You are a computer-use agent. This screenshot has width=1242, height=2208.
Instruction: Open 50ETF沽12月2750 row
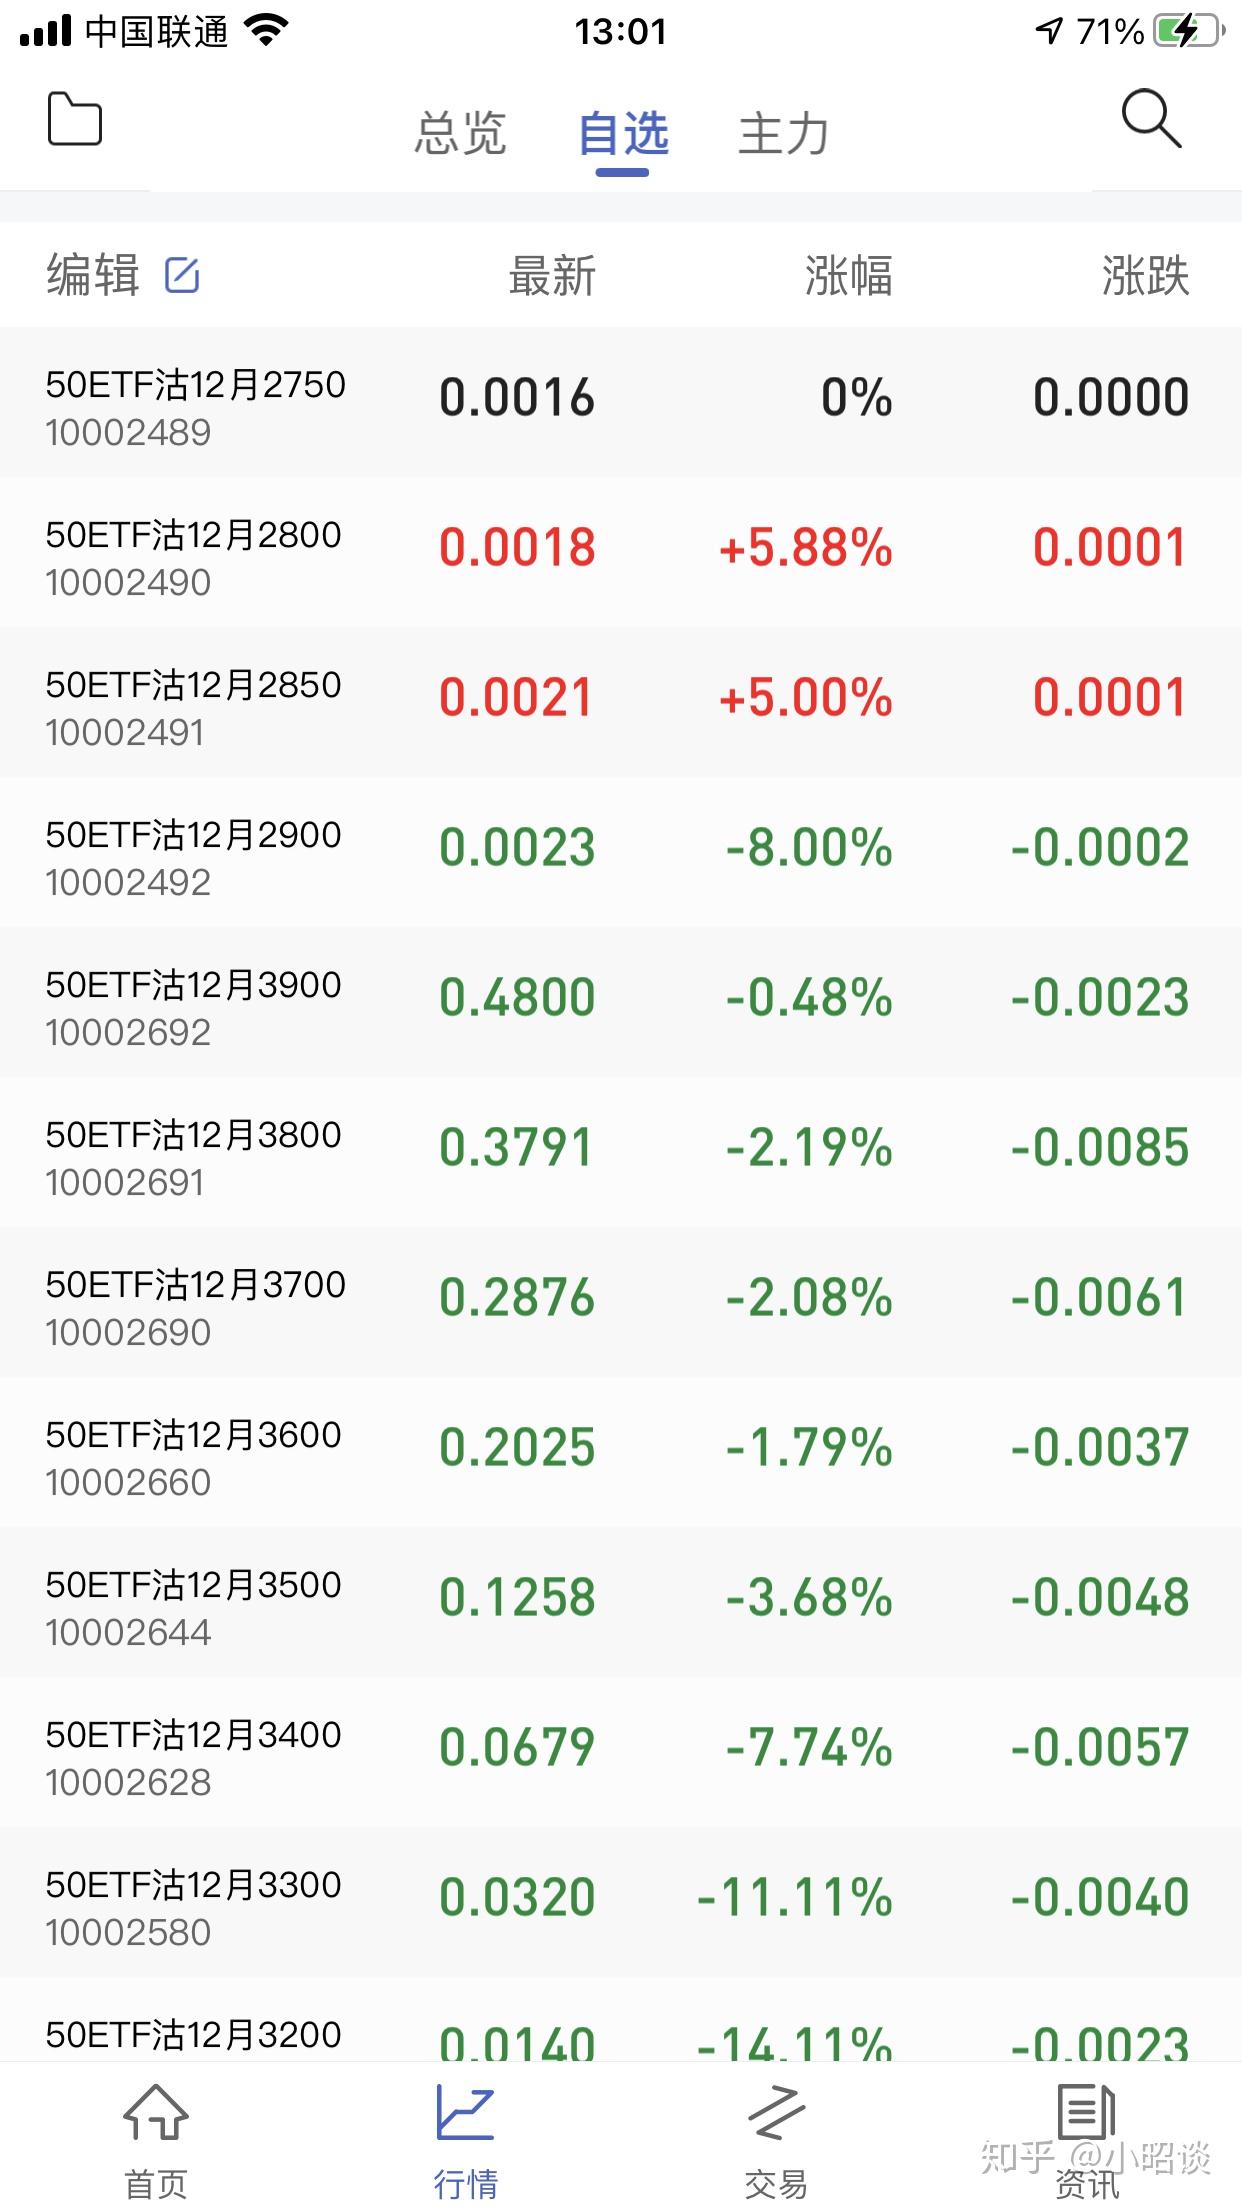pos(621,402)
